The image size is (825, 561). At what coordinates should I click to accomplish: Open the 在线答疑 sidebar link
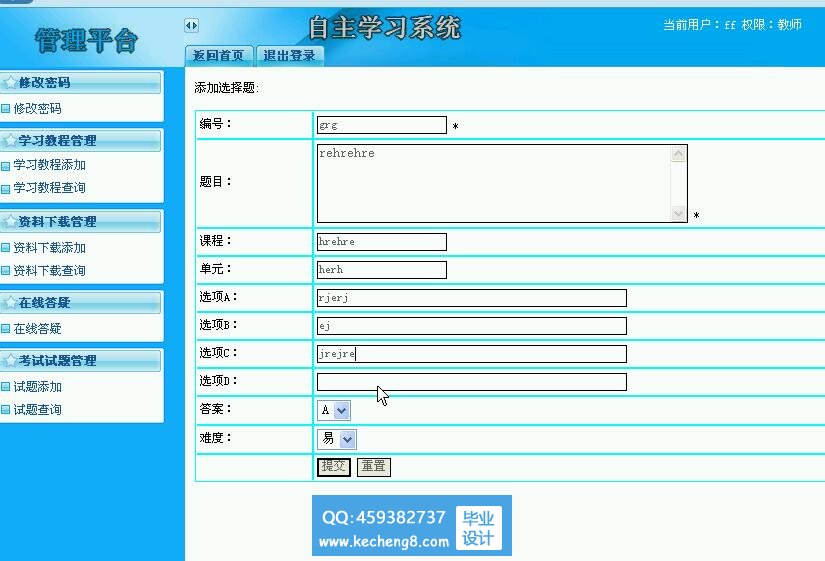37,328
